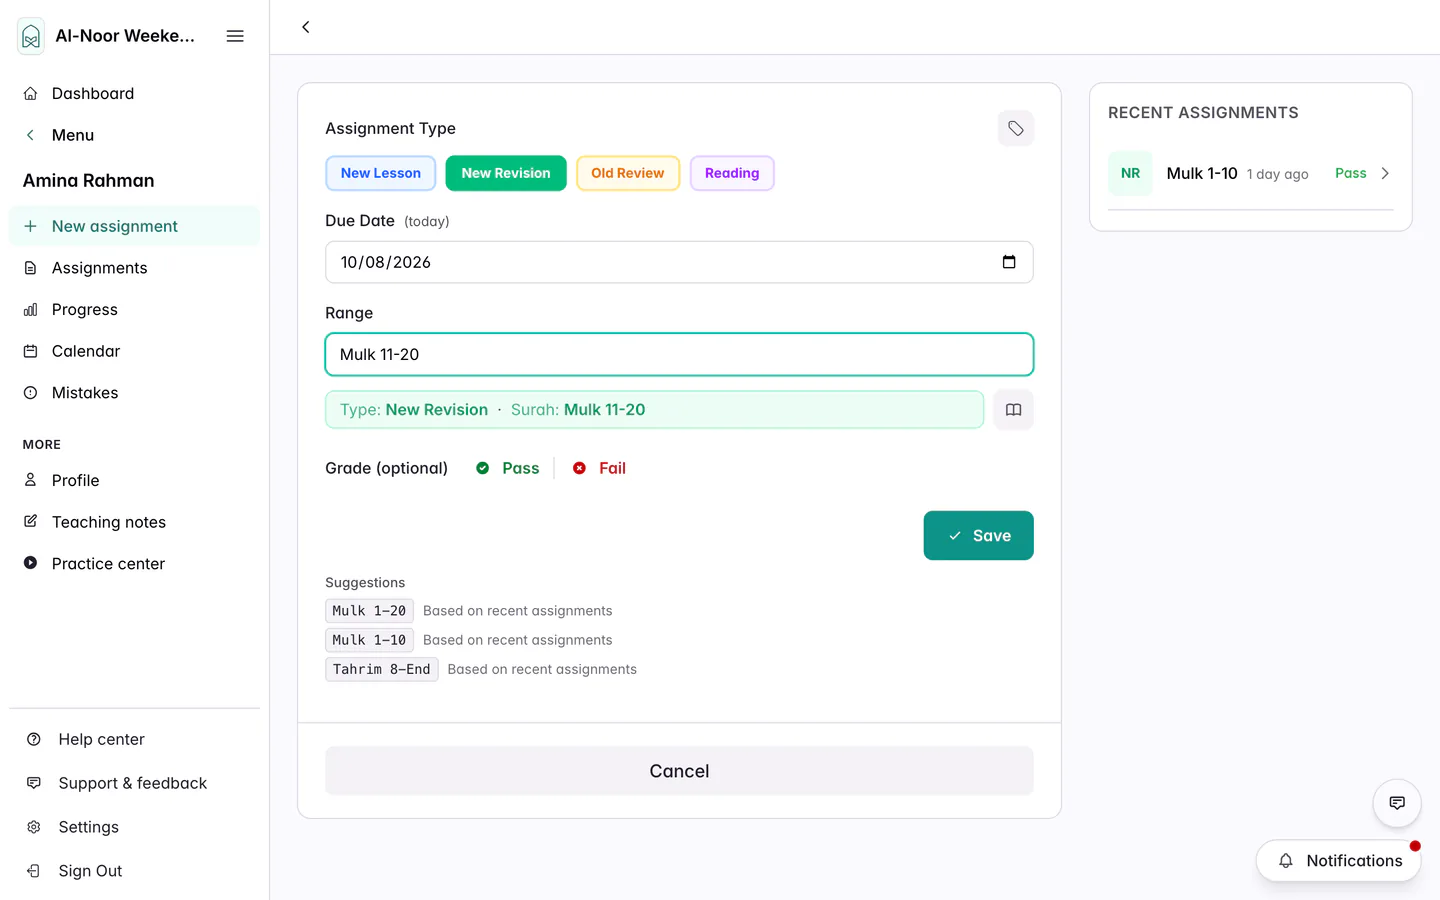Screen dimensions: 1440x900
Task: Select New Lesson assignment type
Action: (x=381, y=173)
